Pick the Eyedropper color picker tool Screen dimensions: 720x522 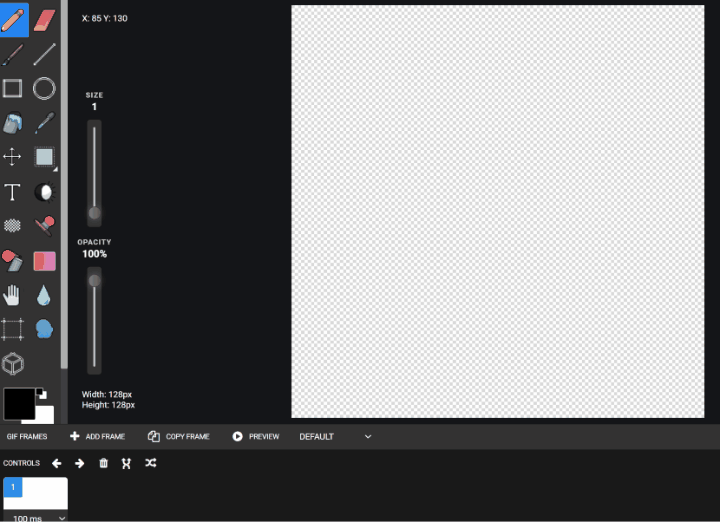tap(45, 123)
